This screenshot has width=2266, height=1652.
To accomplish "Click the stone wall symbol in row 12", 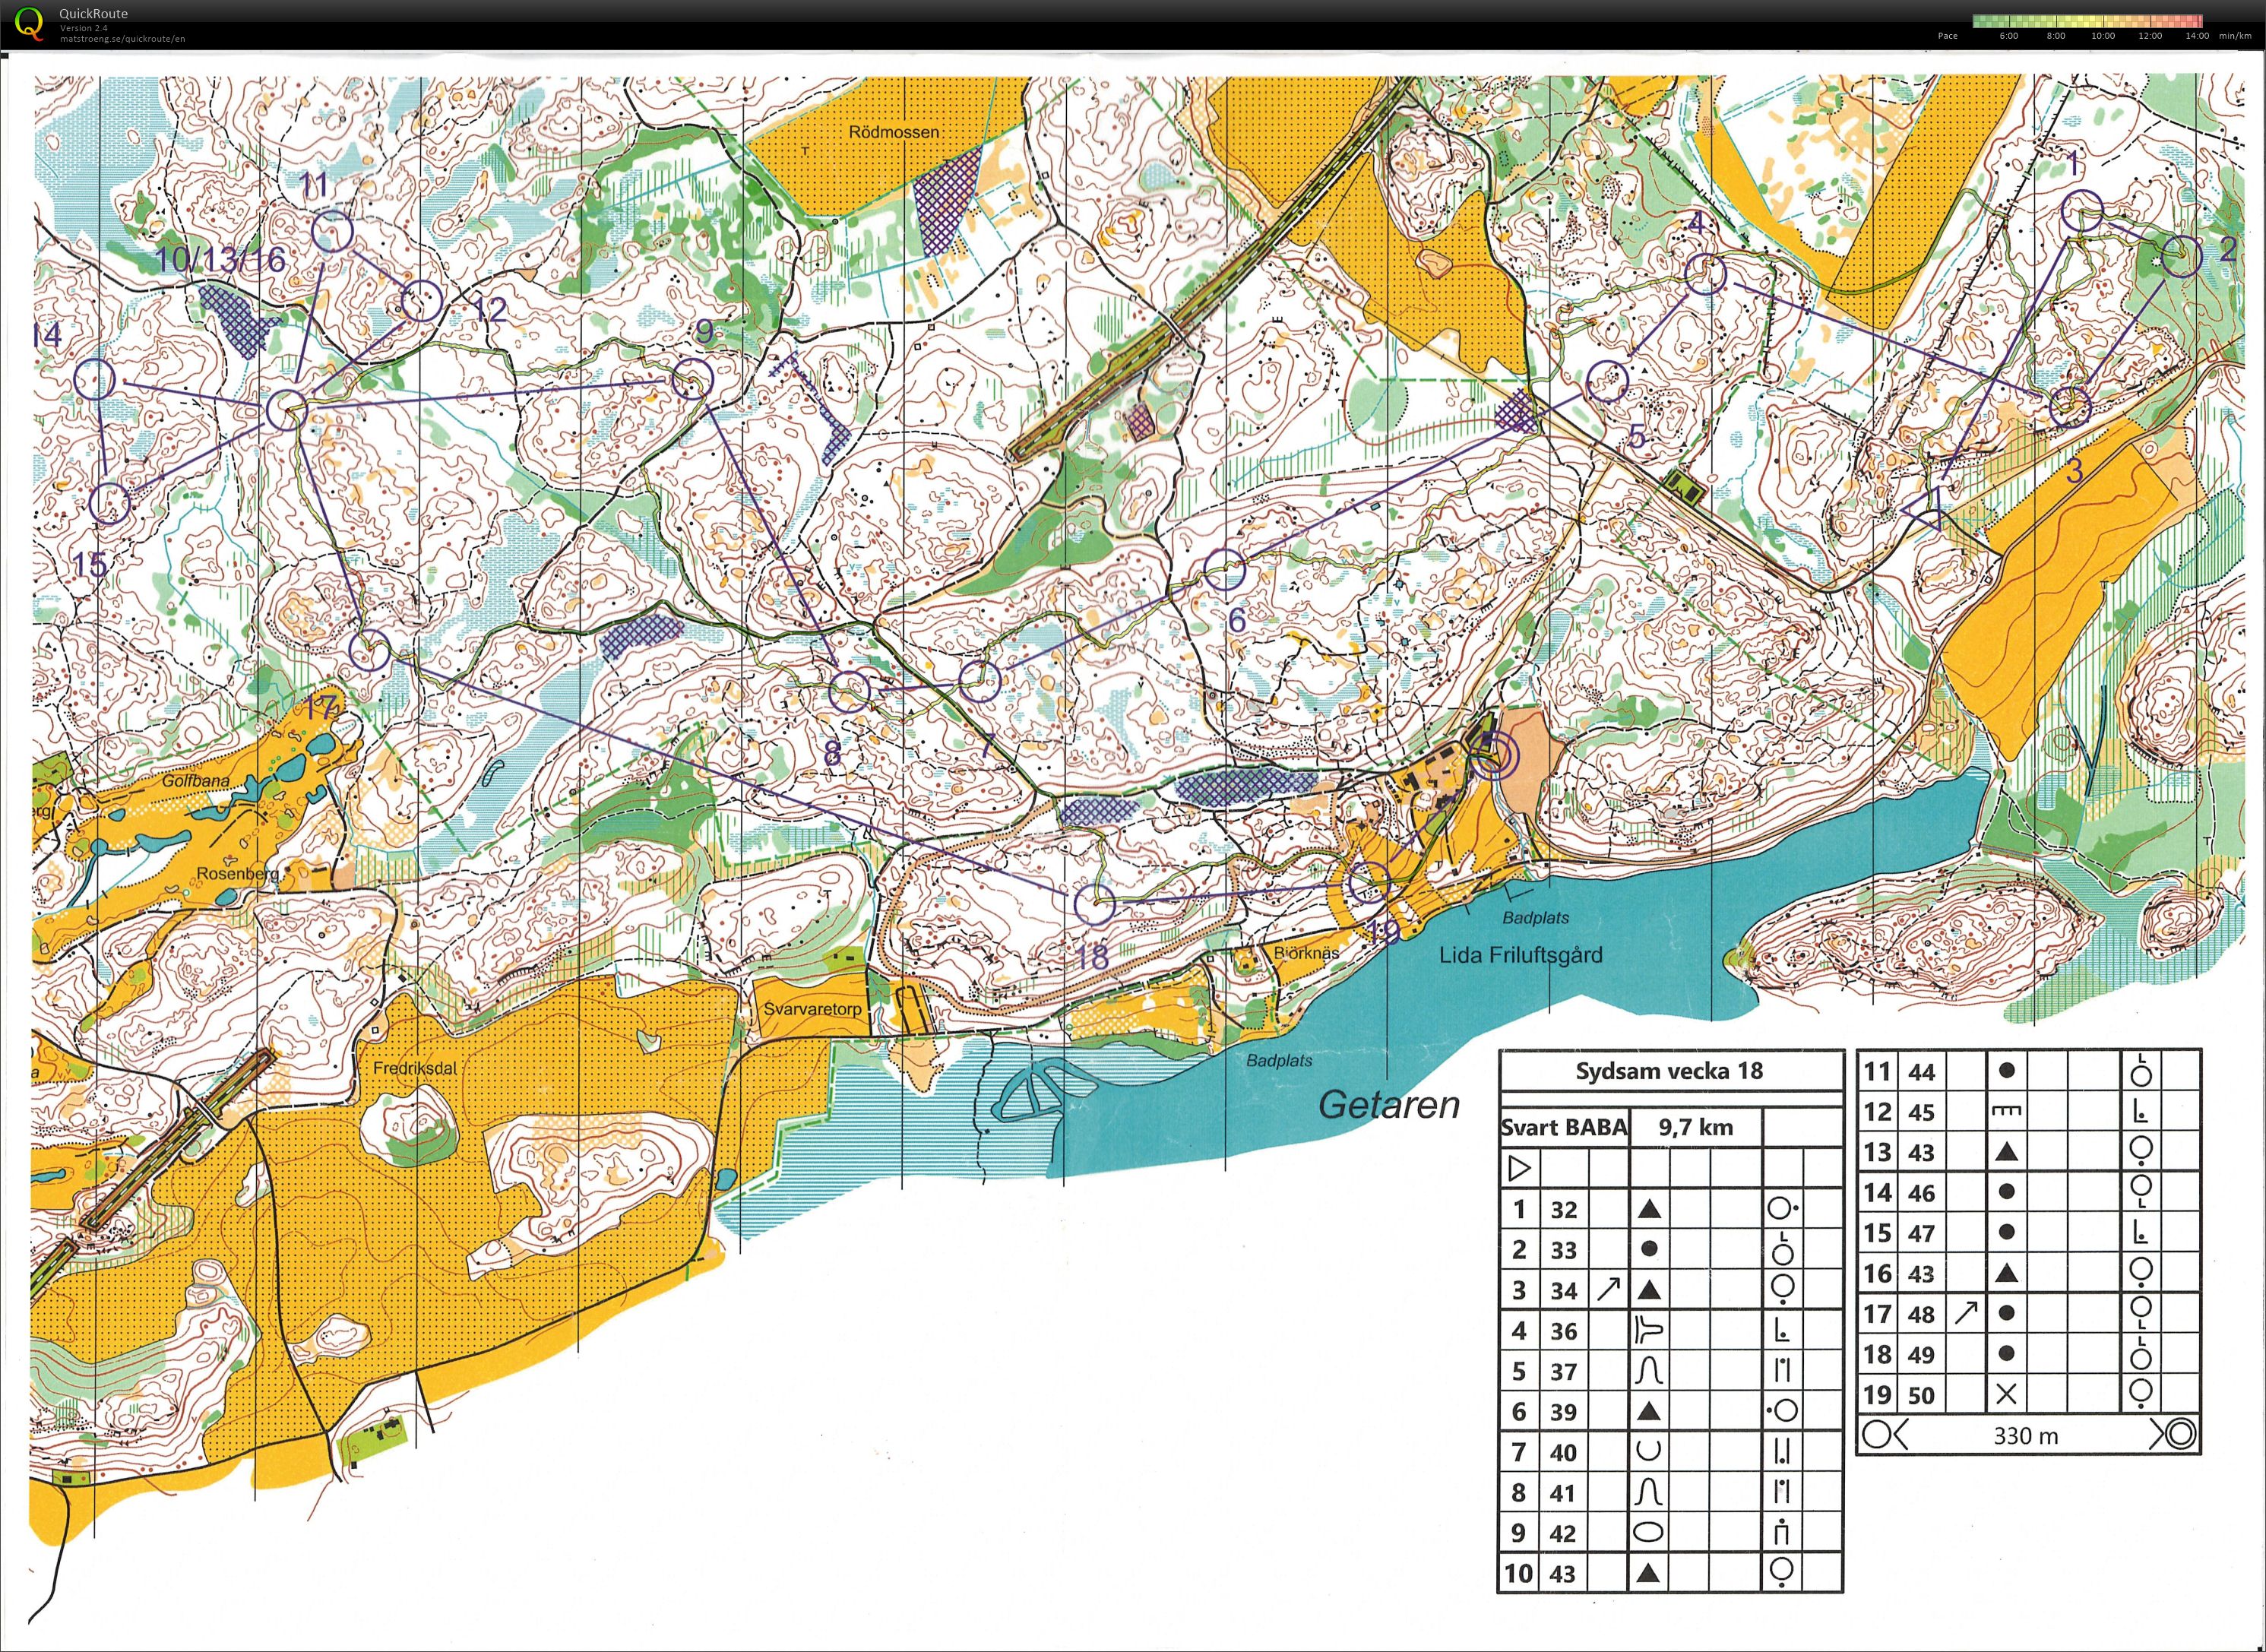I will (2006, 1111).
